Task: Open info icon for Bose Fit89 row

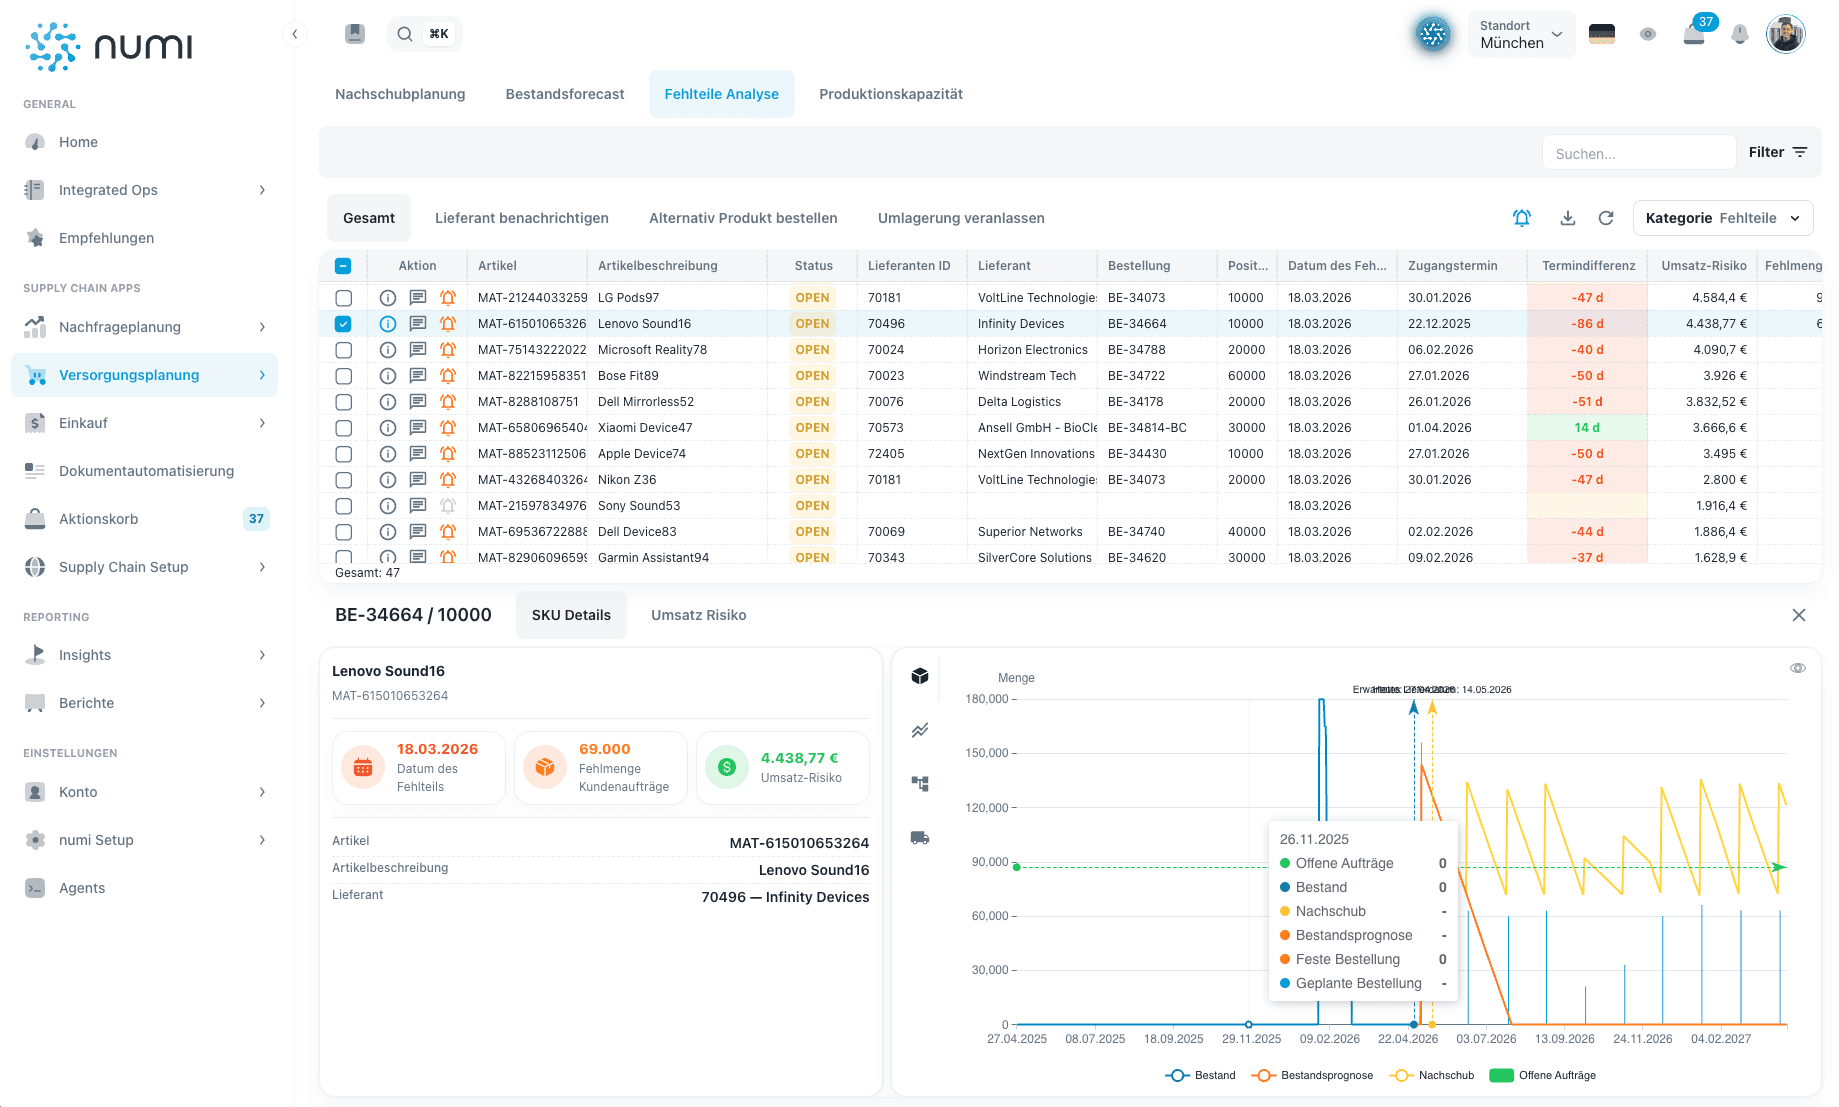Action: [388, 376]
